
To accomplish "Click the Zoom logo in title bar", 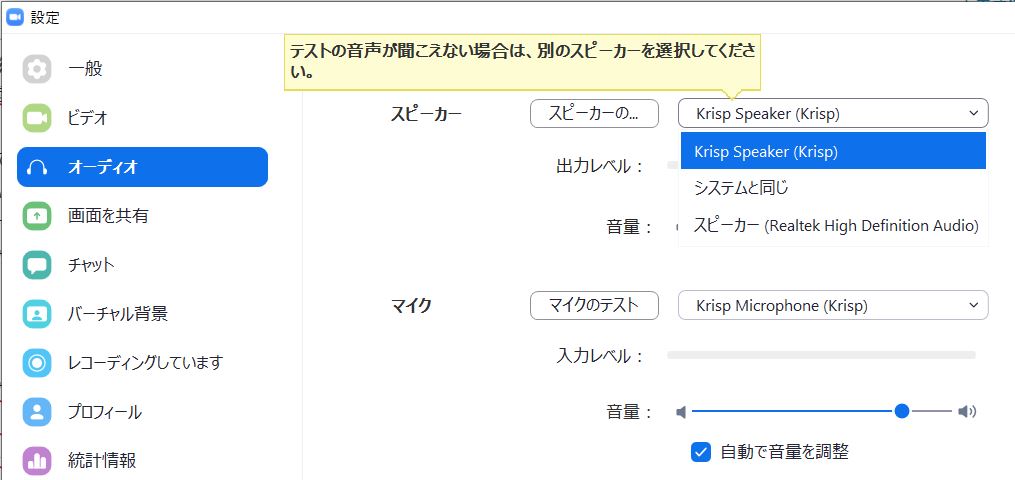I will point(15,17).
